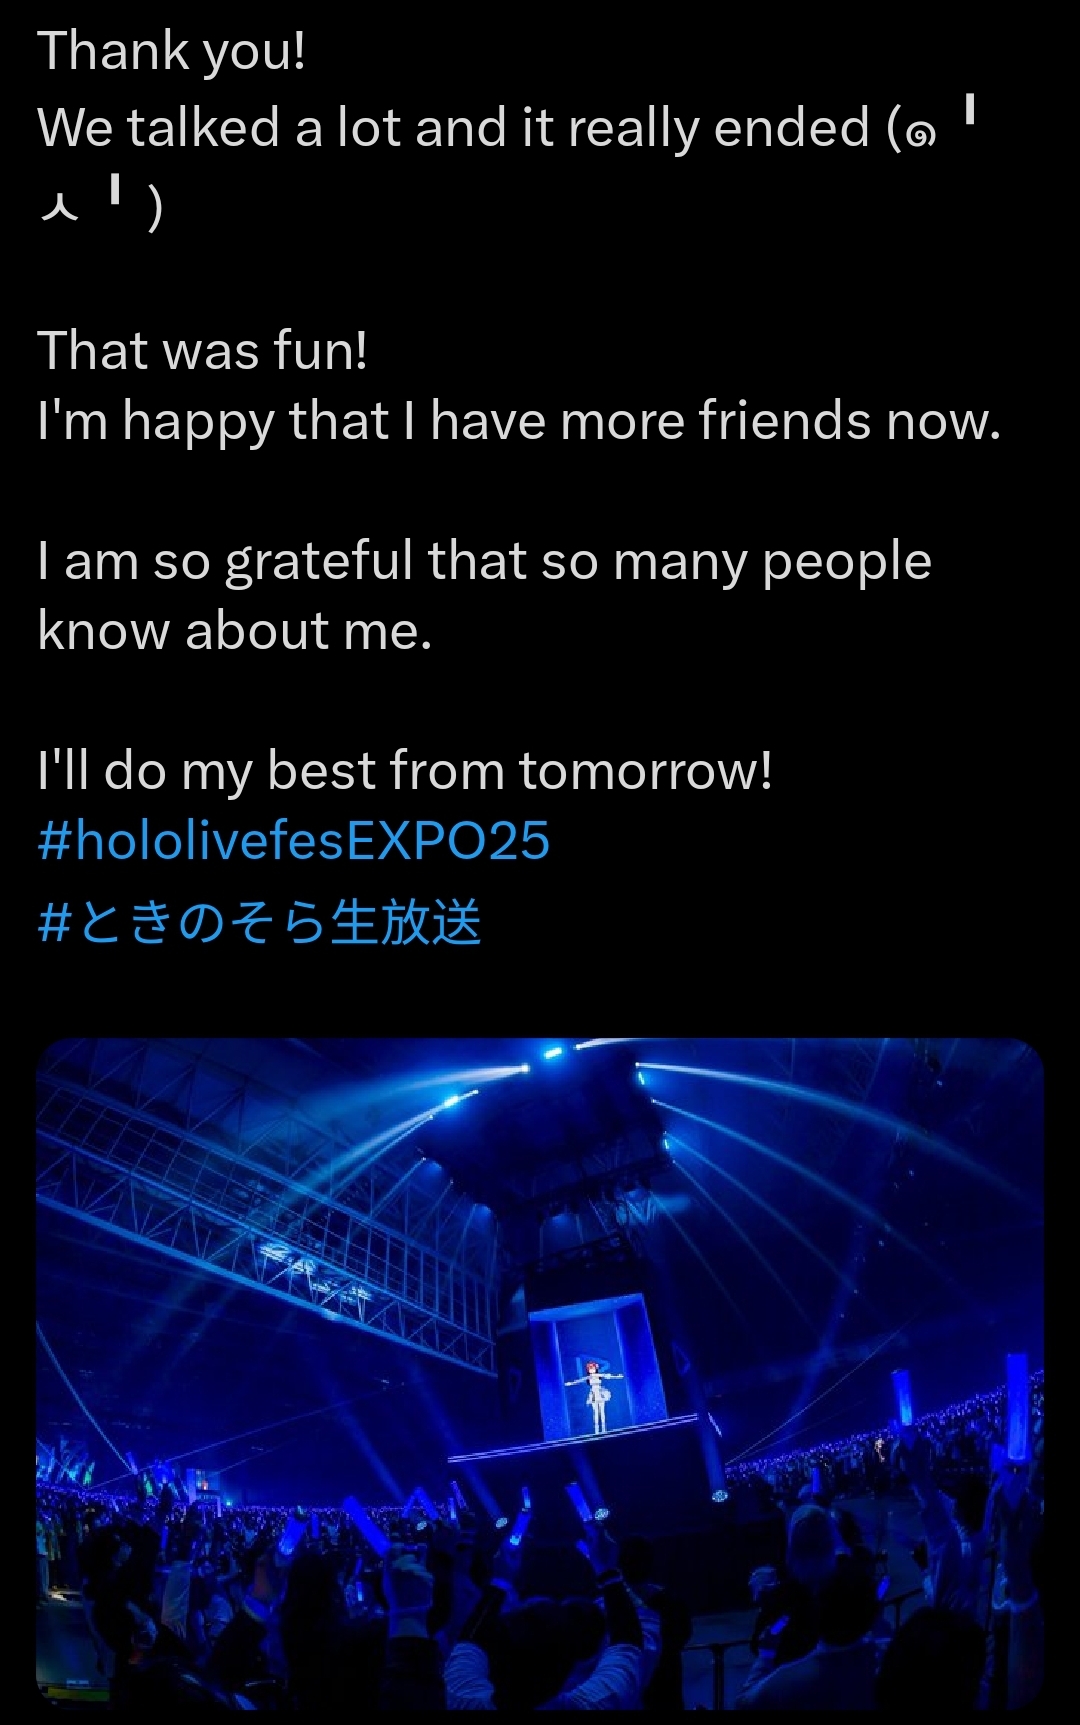Image resolution: width=1080 pixels, height=1725 pixels.
Task: Click the "know about me." text line
Action: pyautogui.click(x=235, y=632)
